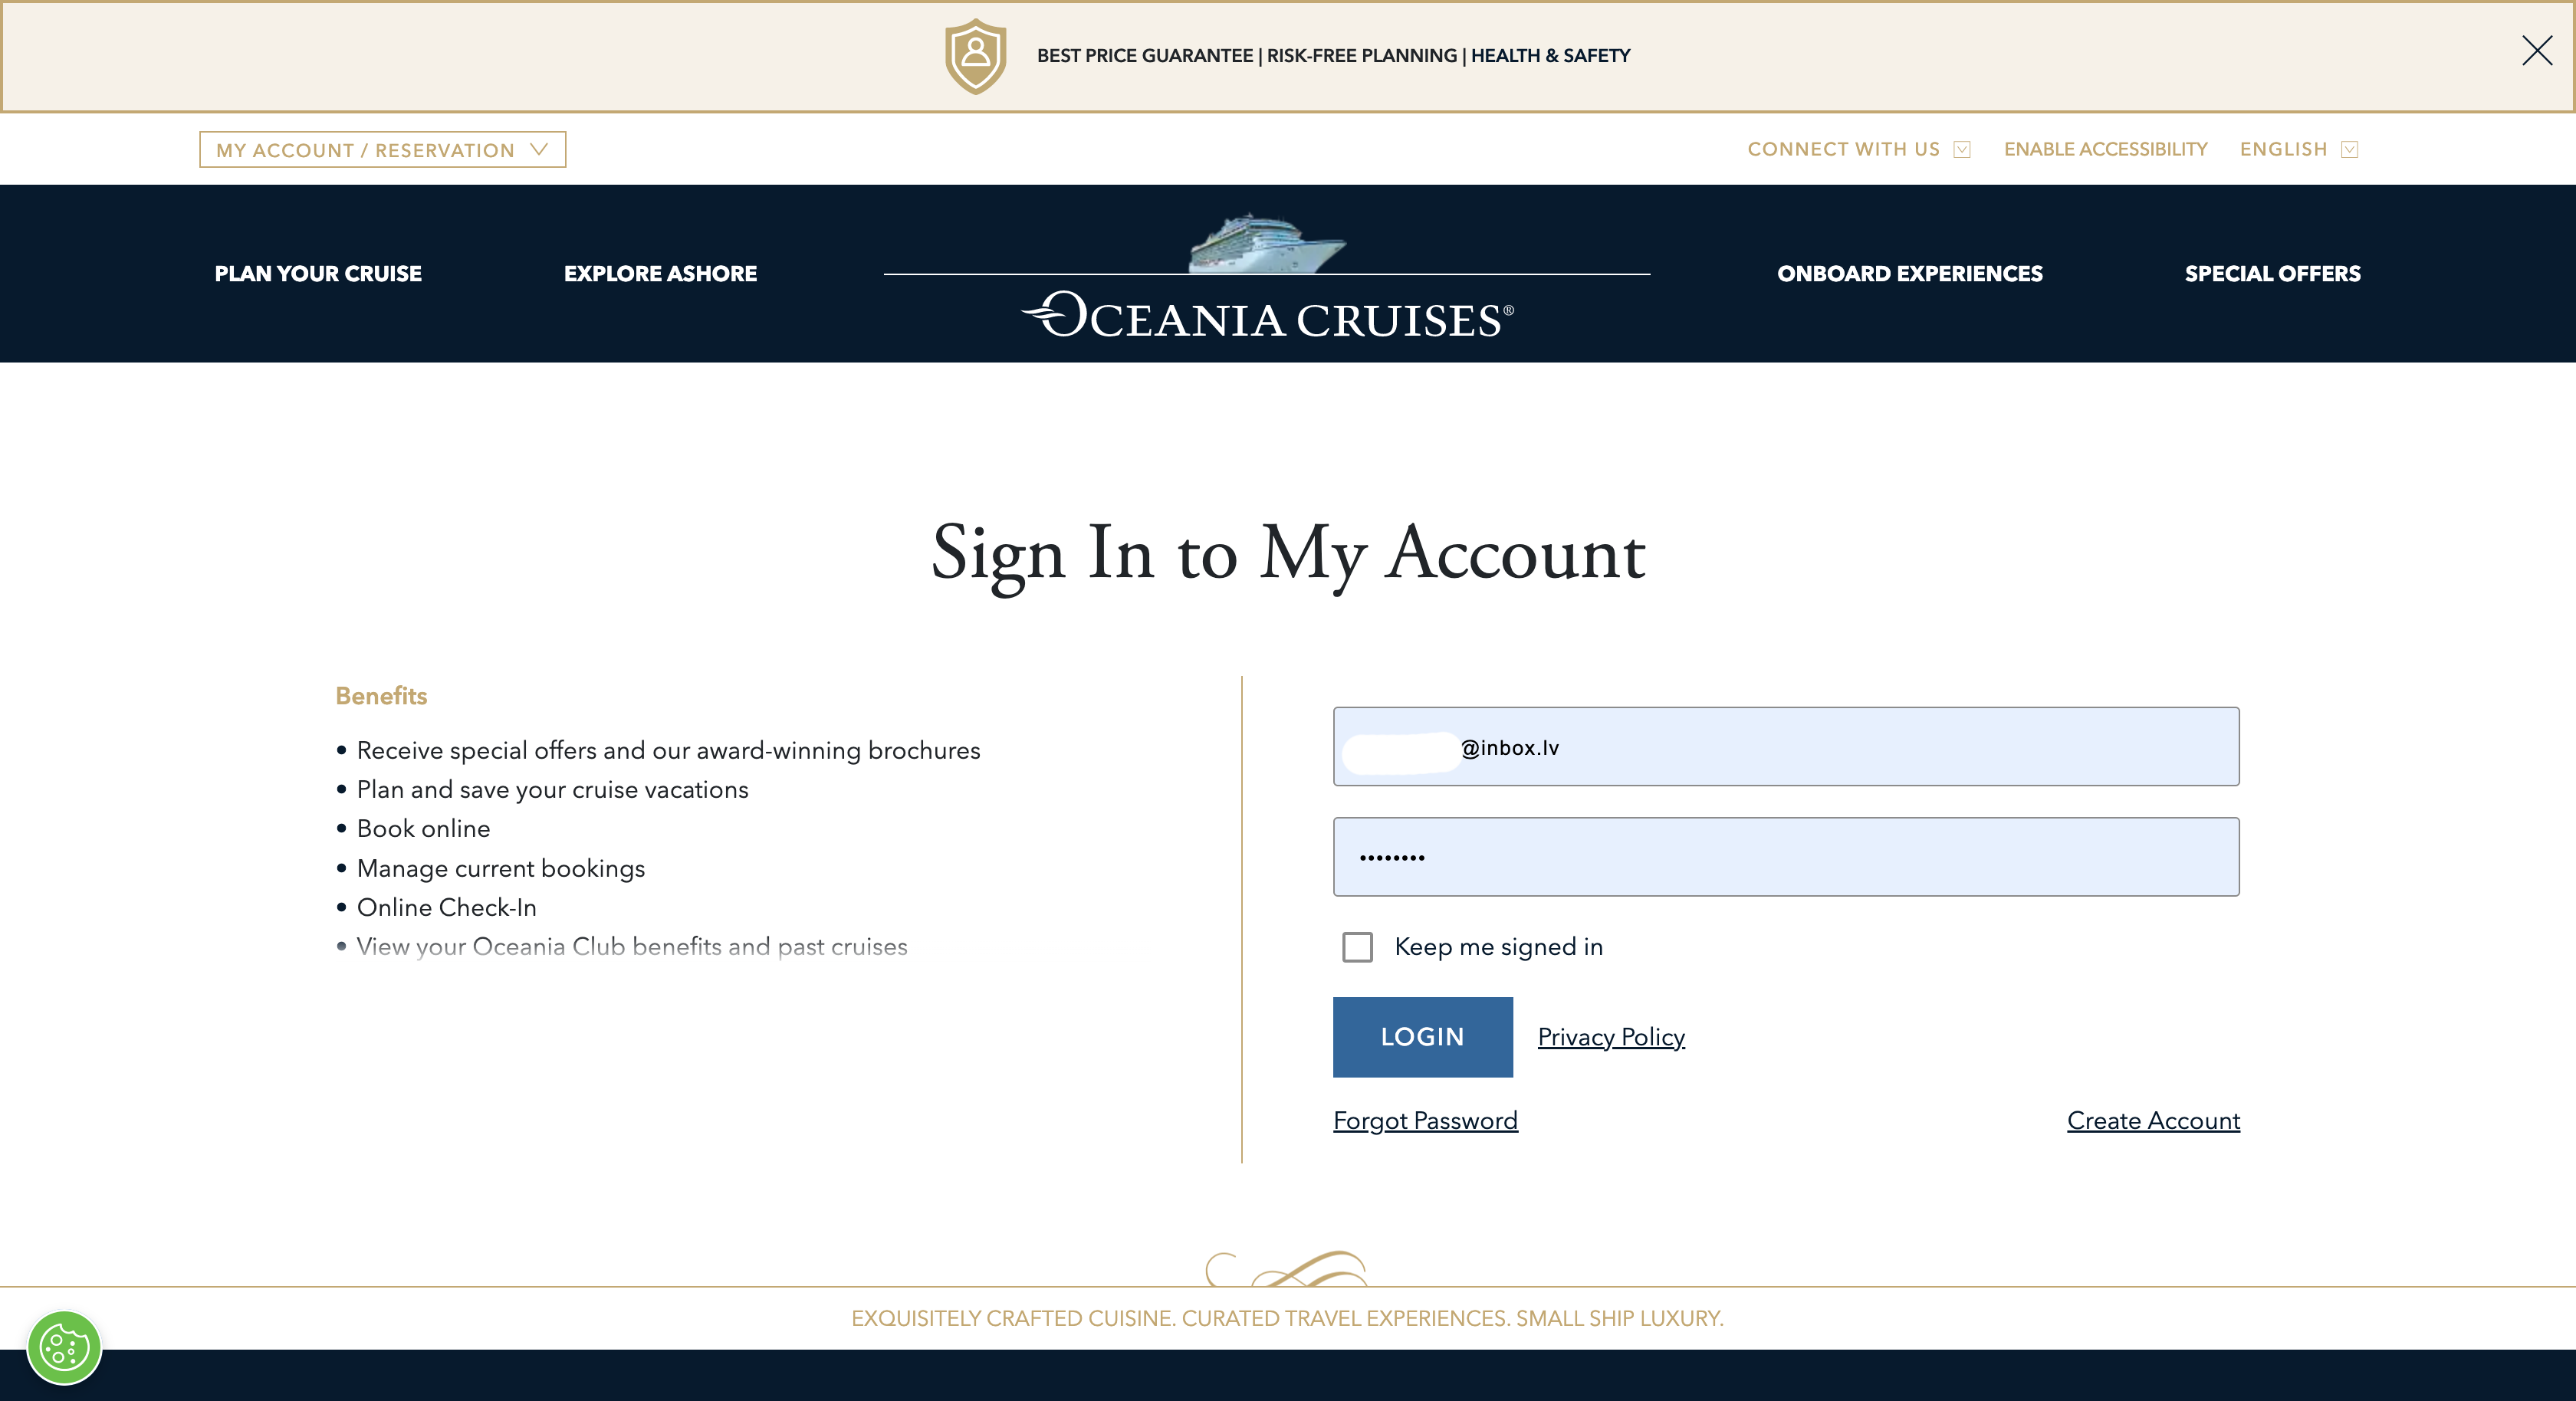Viewport: 2576px width, 1401px height.
Task: Open the Explore Ashore menu
Action: pyautogui.click(x=660, y=273)
